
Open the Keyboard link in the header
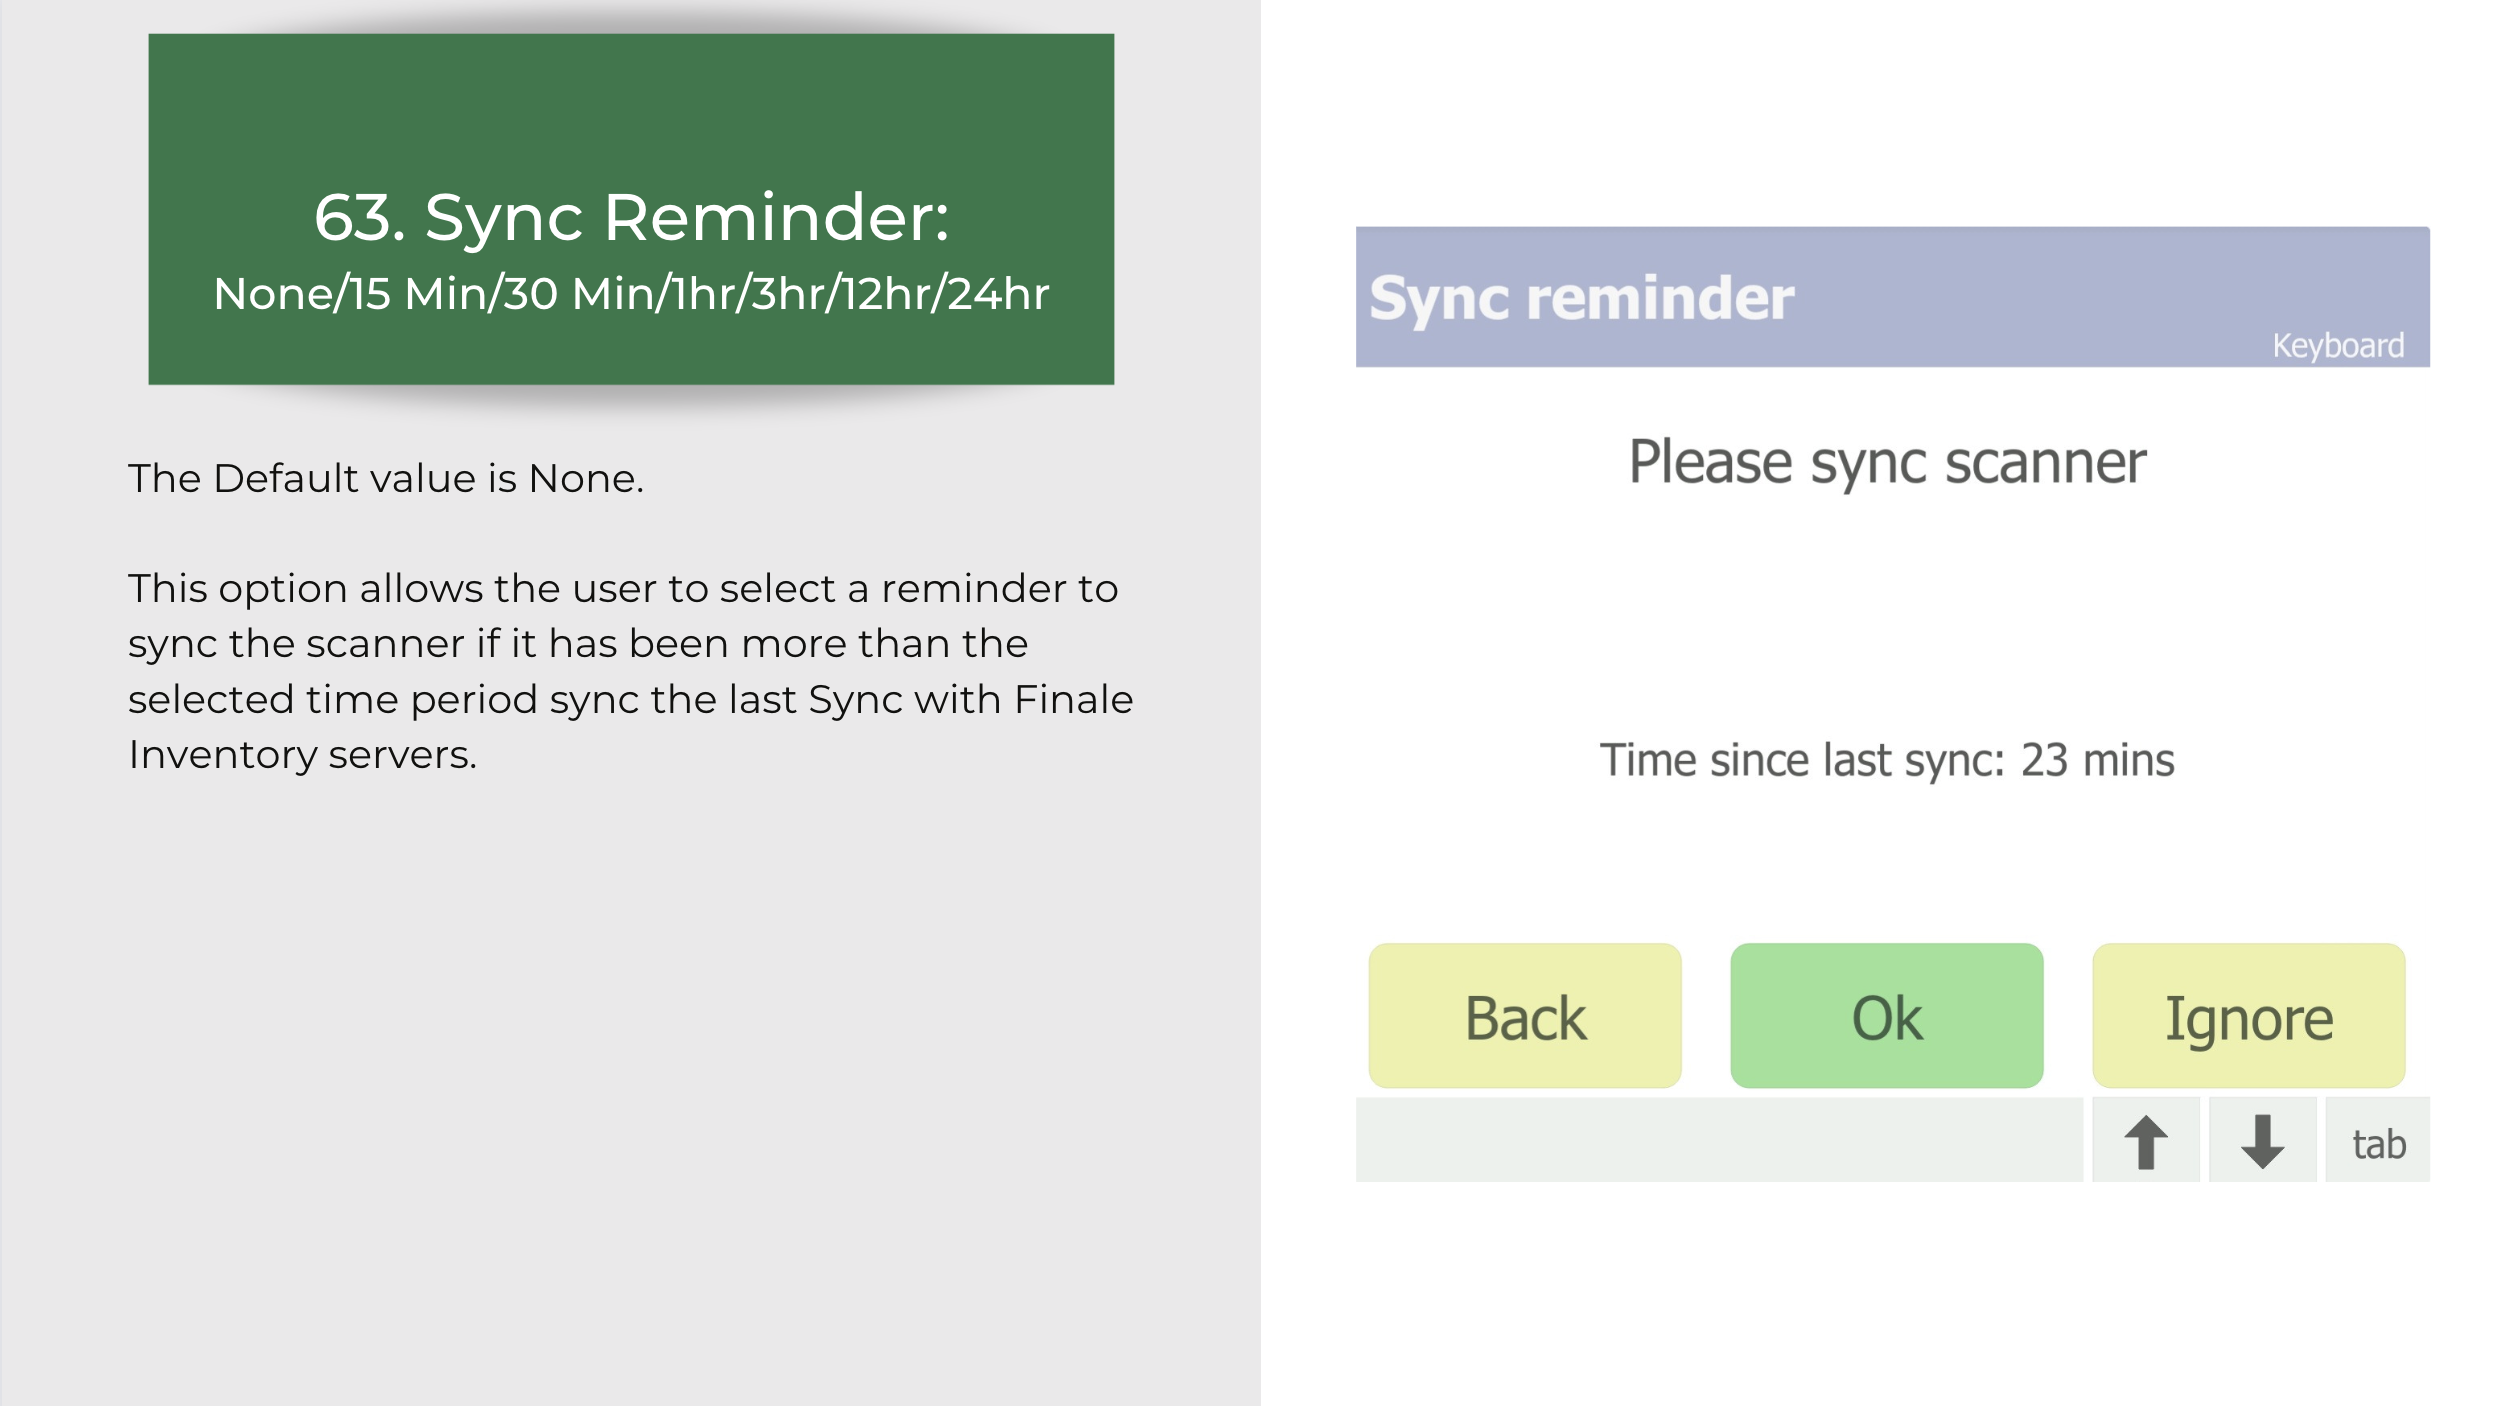point(2338,345)
